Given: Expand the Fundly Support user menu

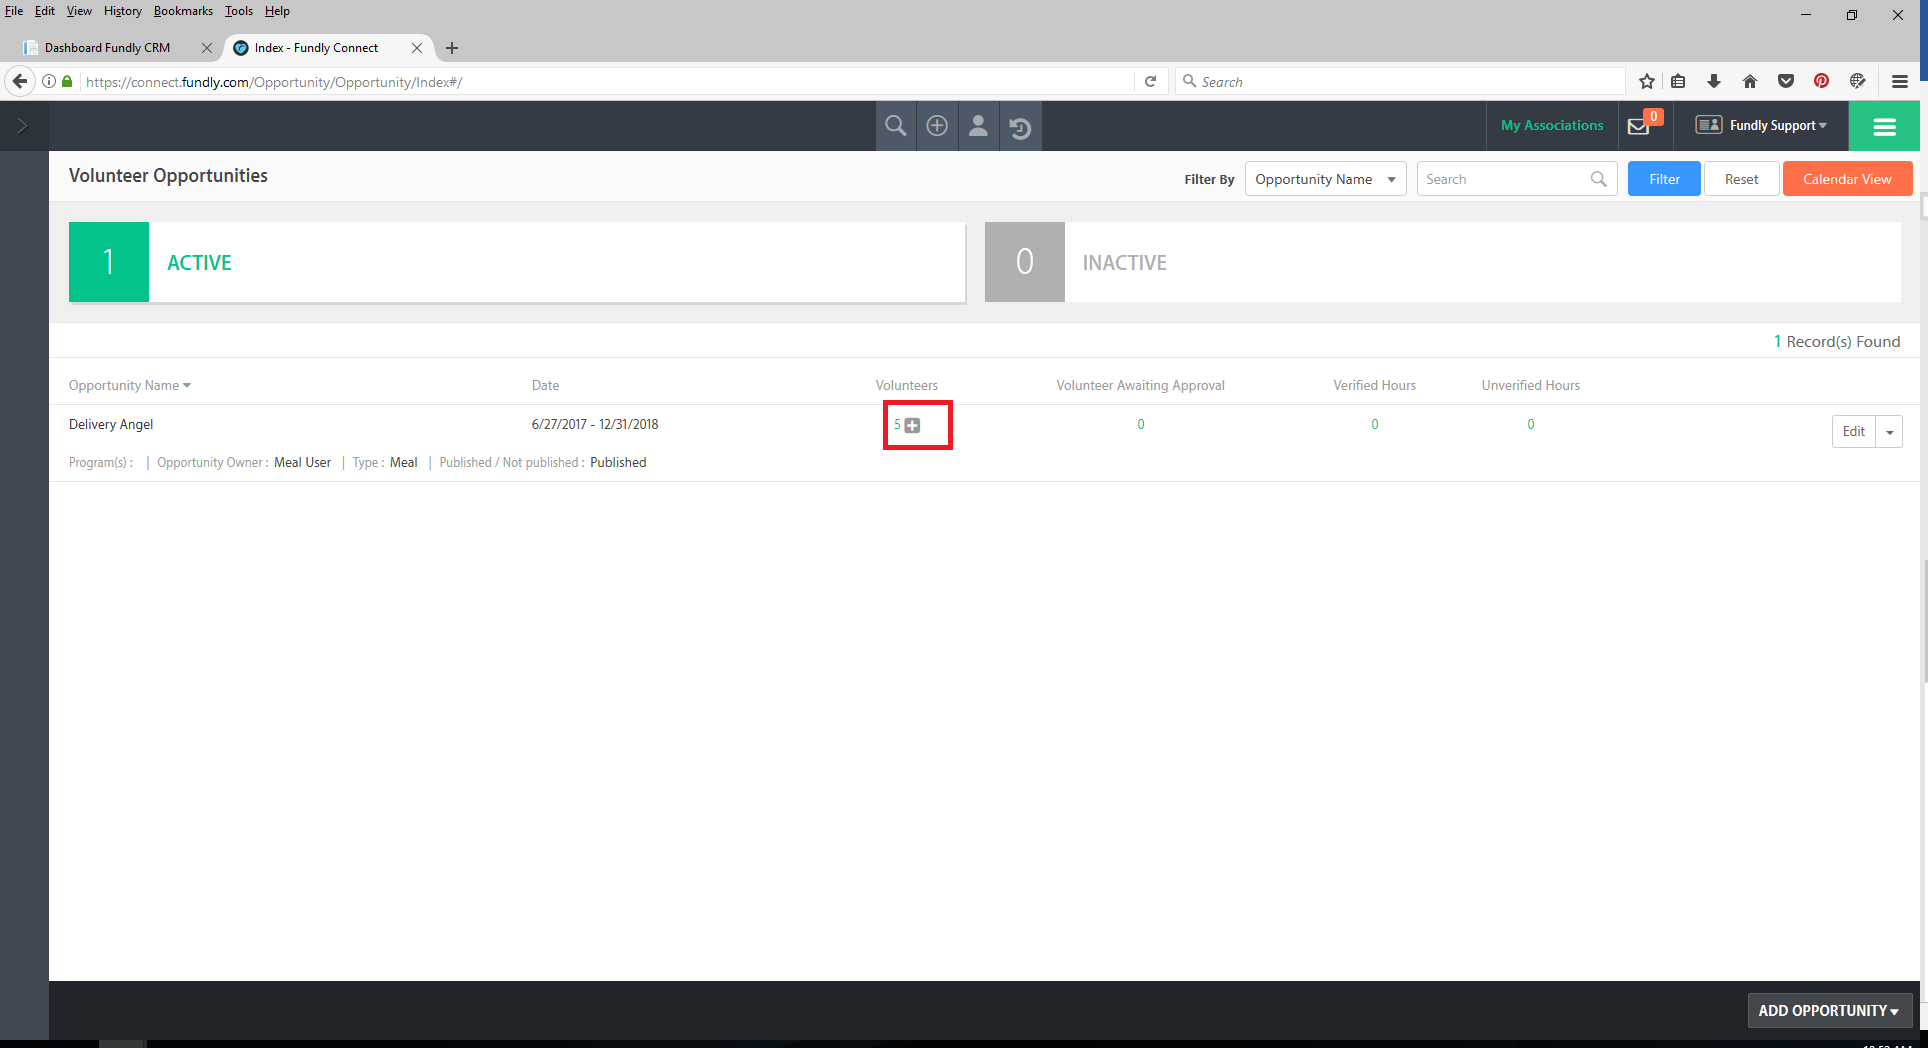Looking at the screenshot, I should click(x=1761, y=126).
